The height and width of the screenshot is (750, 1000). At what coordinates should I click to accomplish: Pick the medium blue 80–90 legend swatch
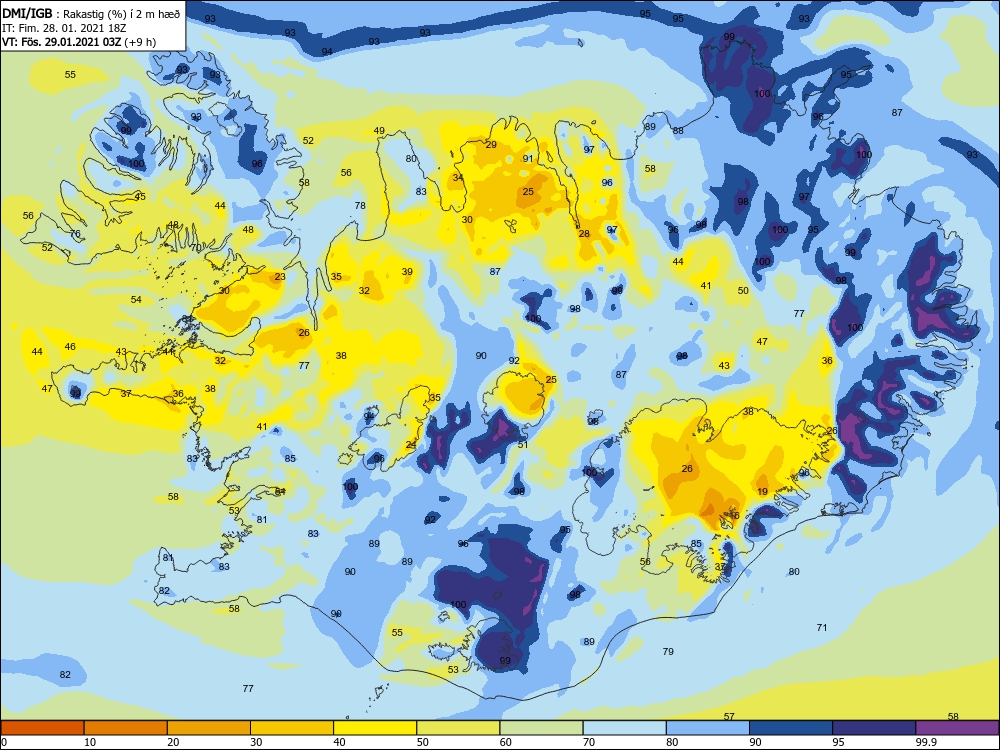click(708, 728)
